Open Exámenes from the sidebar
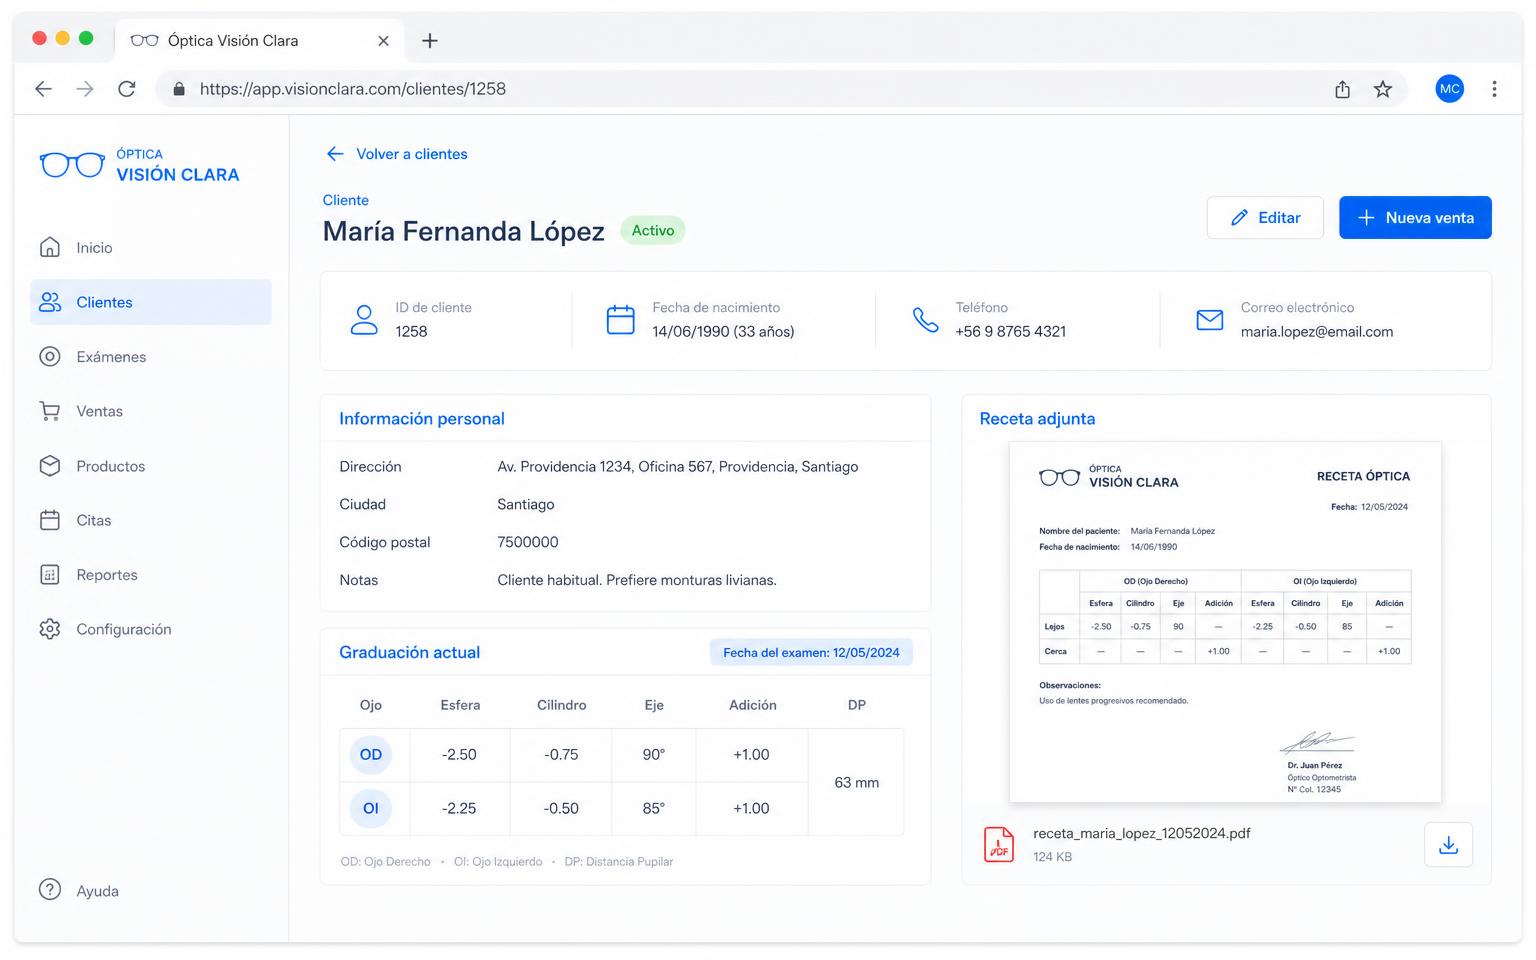The height and width of the screenshot is (960, 1536). click(x=151, y=357)
